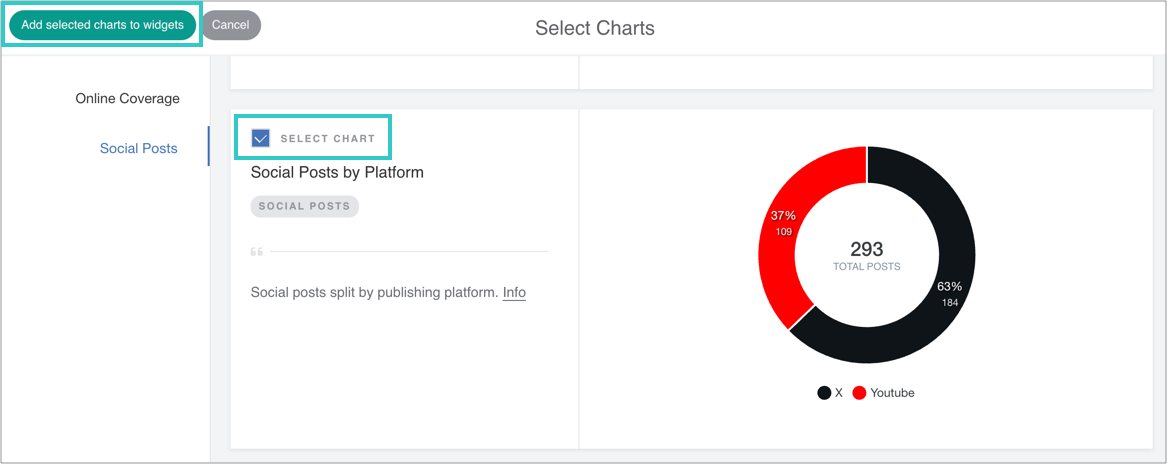Open the Social Posts section
Screen dimensions: 1167x464
(x=138, y=149)
